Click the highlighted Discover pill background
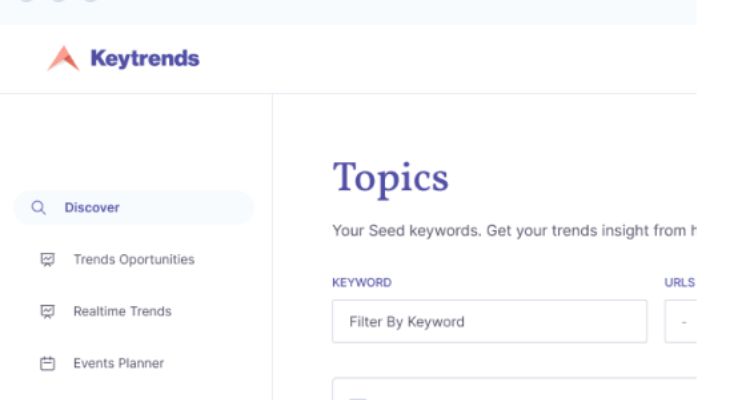The height and width of the screenshot is (400, 750). click(x=134, y=208)
